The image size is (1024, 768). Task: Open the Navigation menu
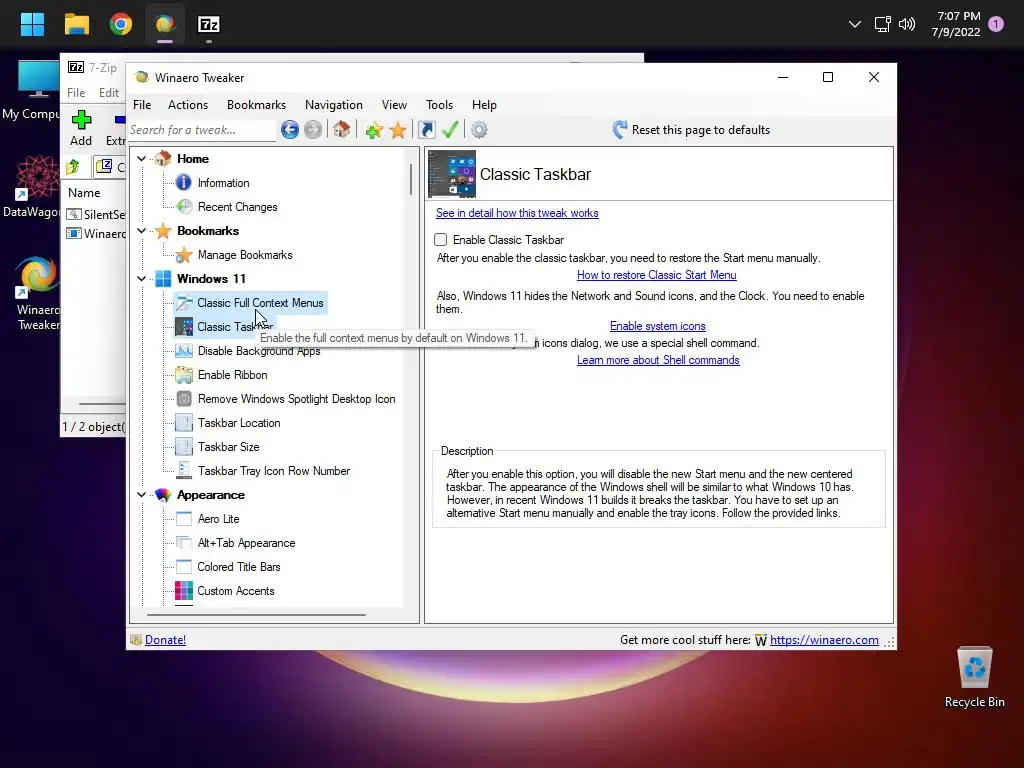[334, 104]
